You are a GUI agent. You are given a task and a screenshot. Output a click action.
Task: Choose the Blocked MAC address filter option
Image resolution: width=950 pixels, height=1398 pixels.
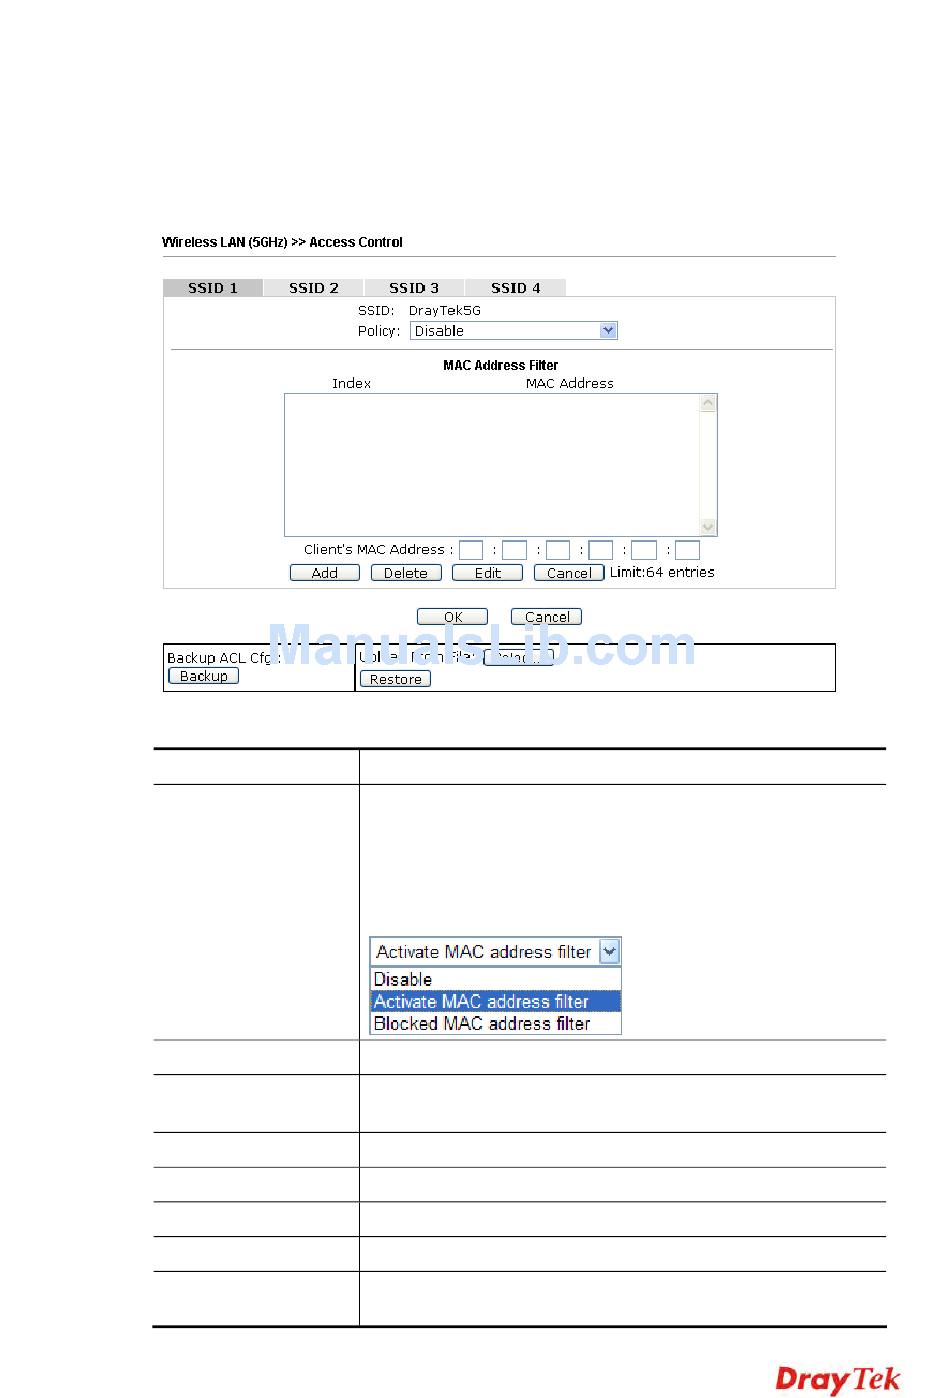coord(496,1024)
